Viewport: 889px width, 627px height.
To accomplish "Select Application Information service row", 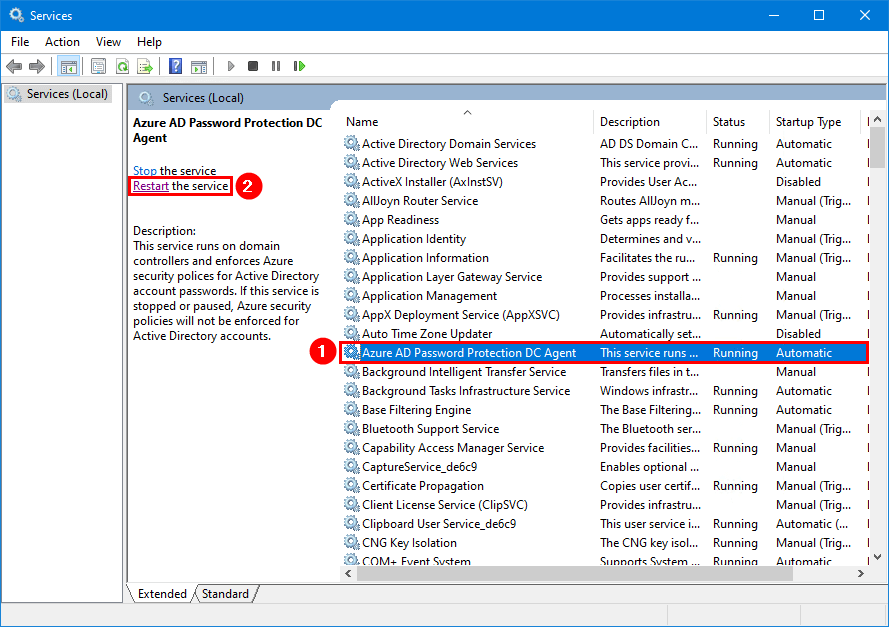I will [x=604, y=258].
